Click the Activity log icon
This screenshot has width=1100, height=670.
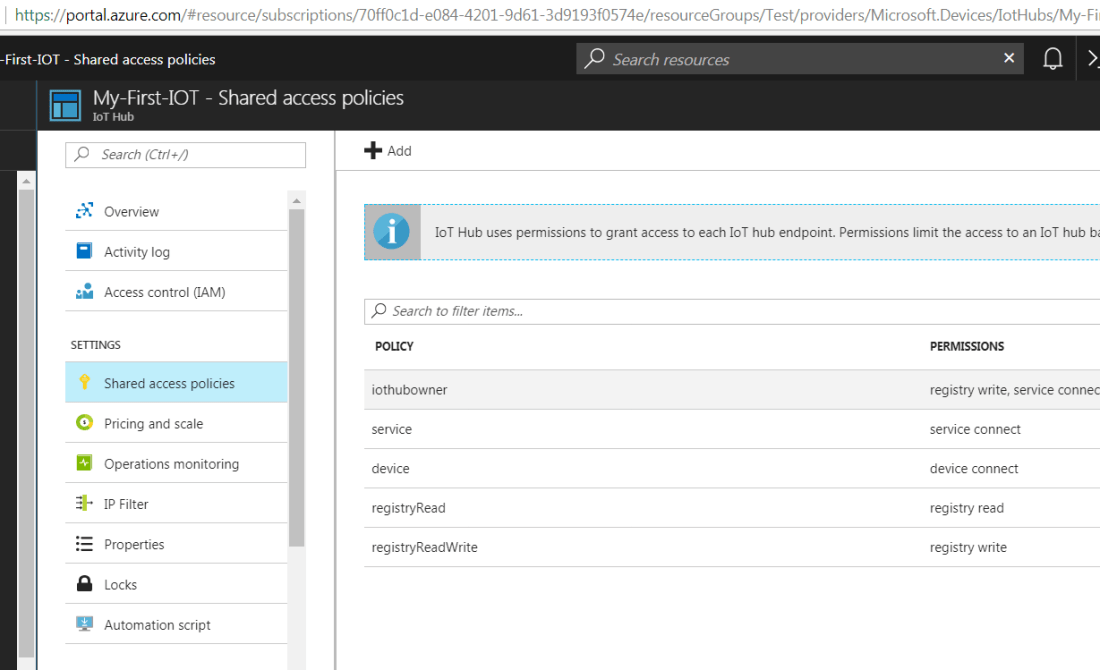coord(85,252)
